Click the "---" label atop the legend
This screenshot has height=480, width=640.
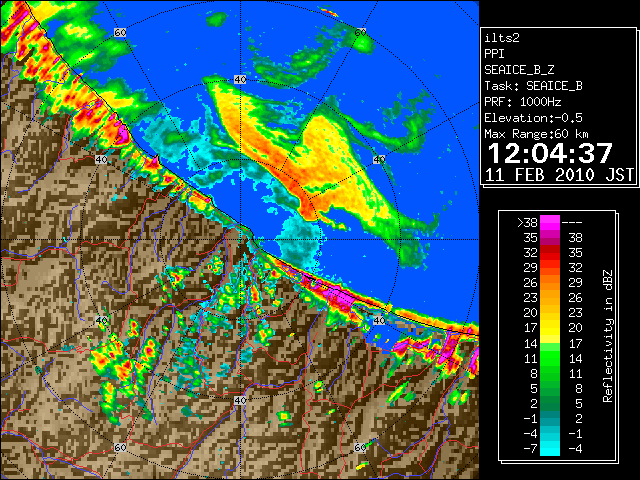point(572,222)
